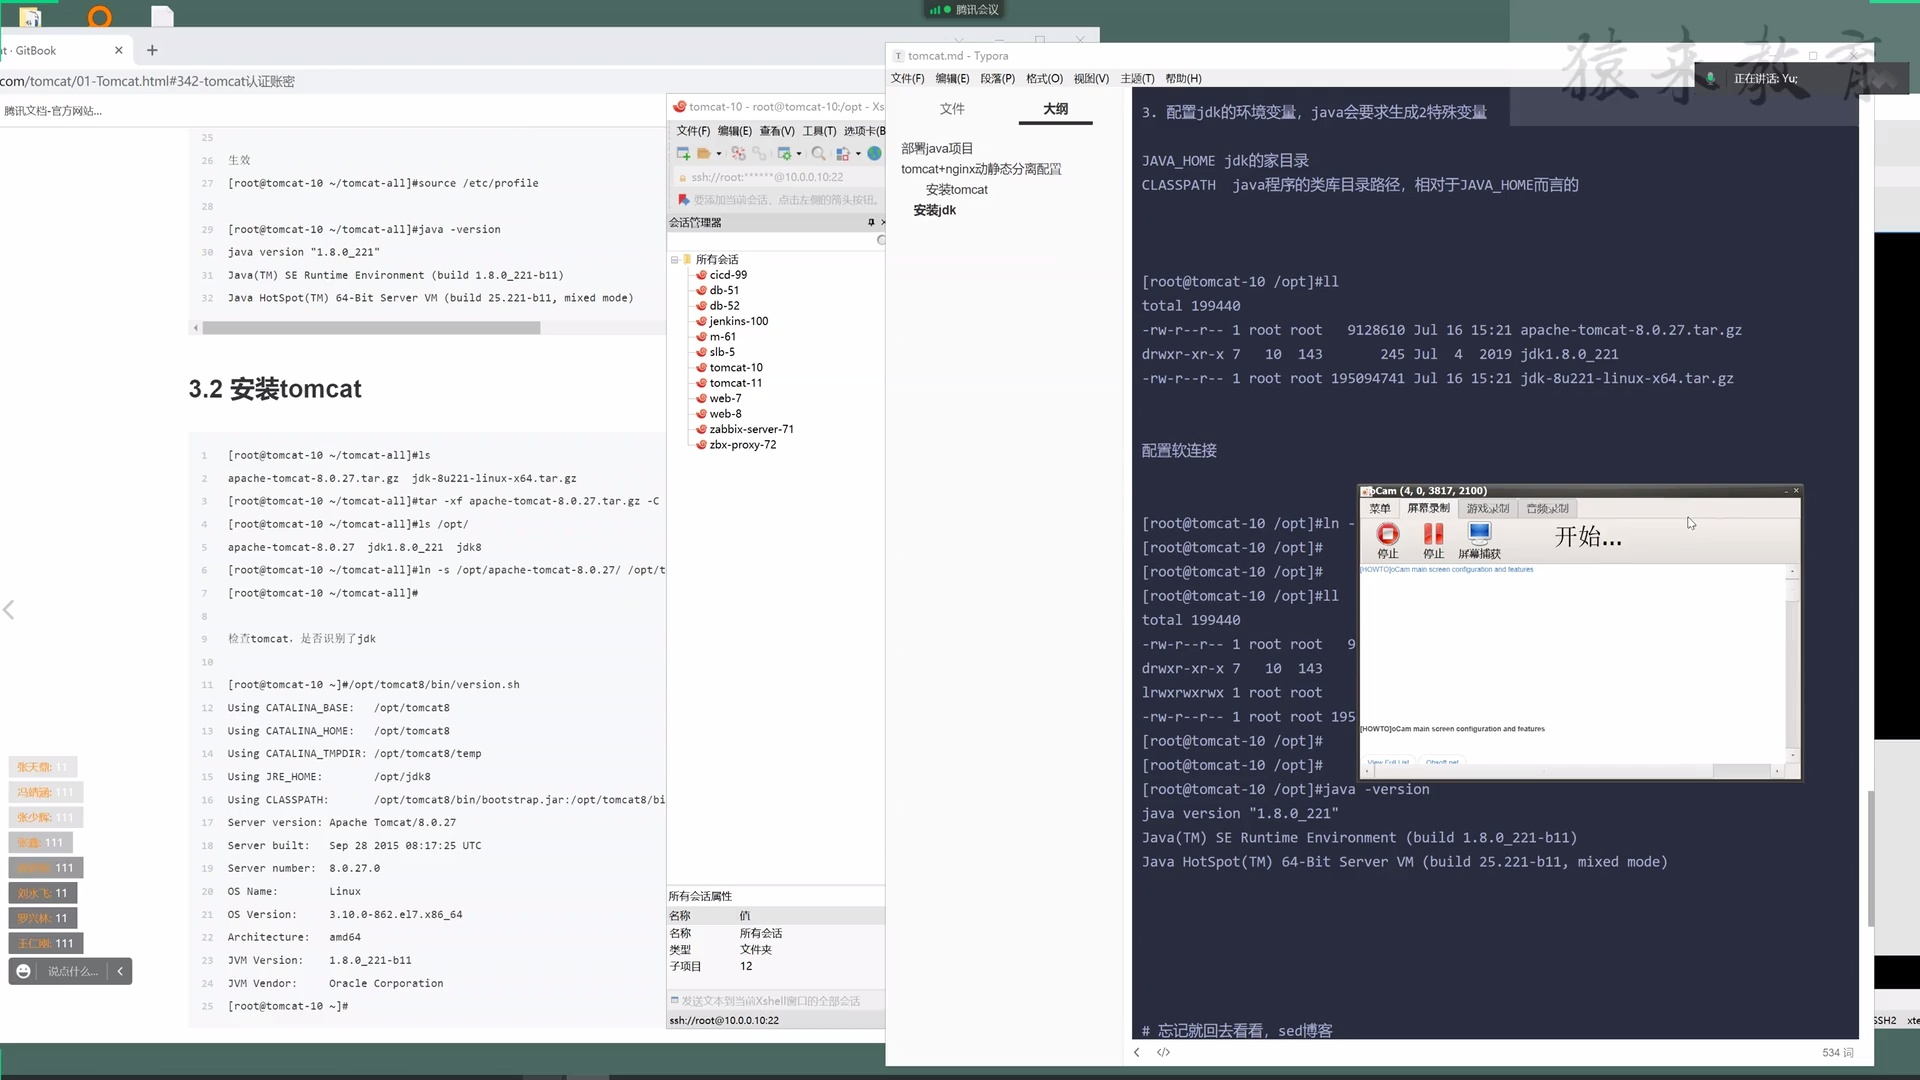Click the oCam red stop recording icon

pyautogui.click(x=1388, y=535)
